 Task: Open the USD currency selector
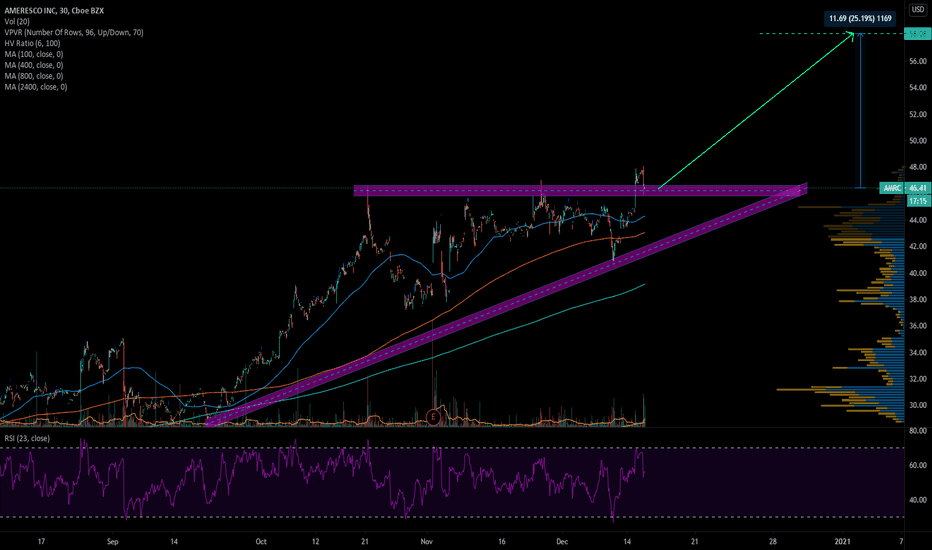(x=918, y=10)
